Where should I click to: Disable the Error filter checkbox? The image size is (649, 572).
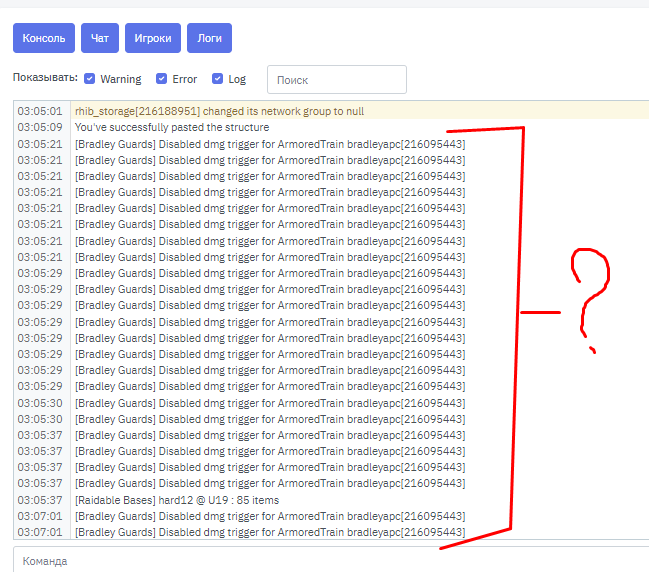pos(162,79)
